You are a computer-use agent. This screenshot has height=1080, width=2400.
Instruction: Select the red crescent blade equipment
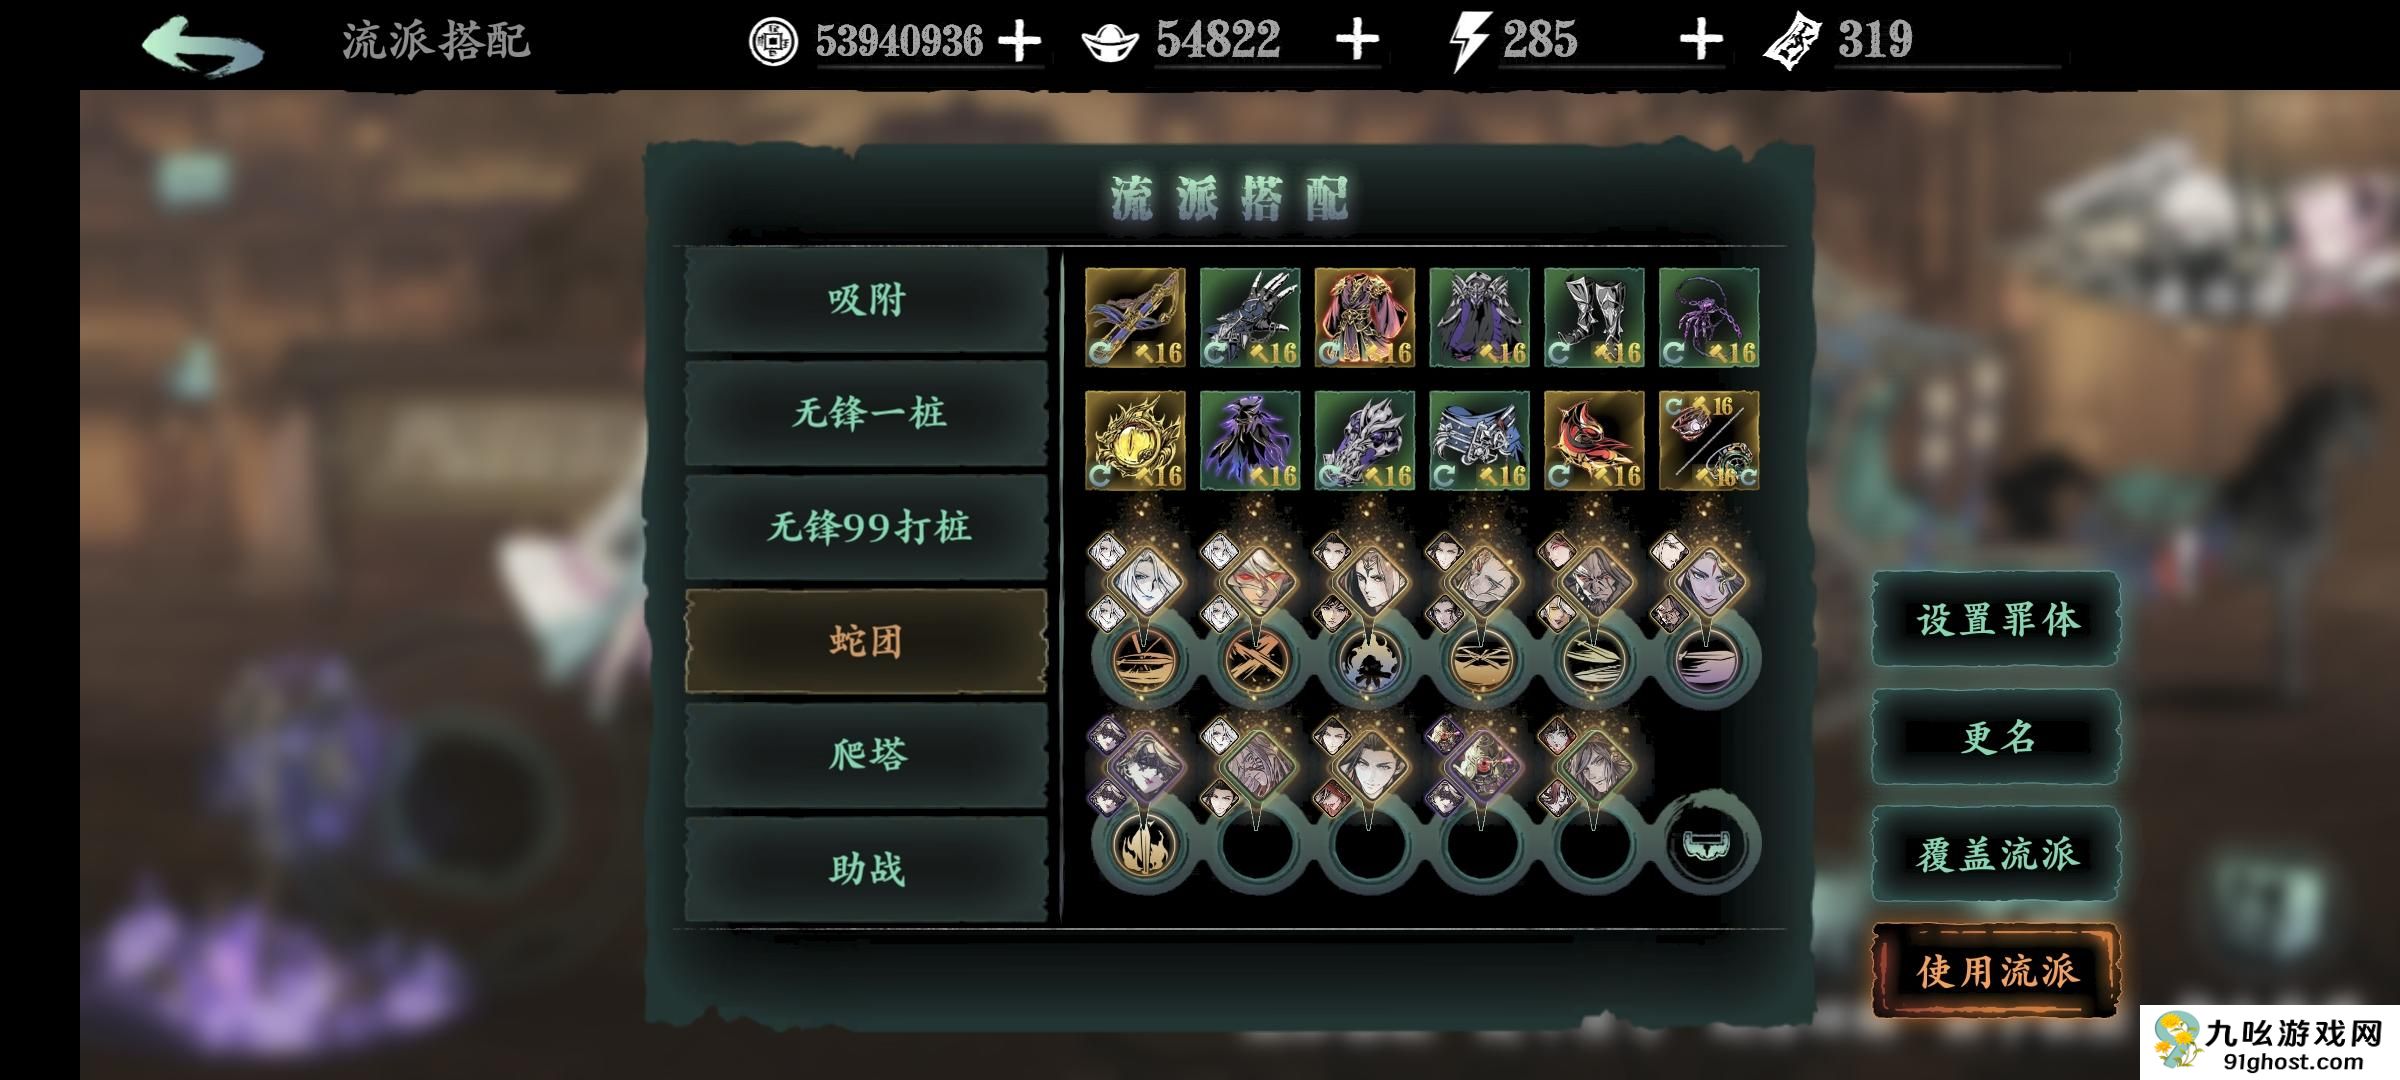coord(1594,441)
